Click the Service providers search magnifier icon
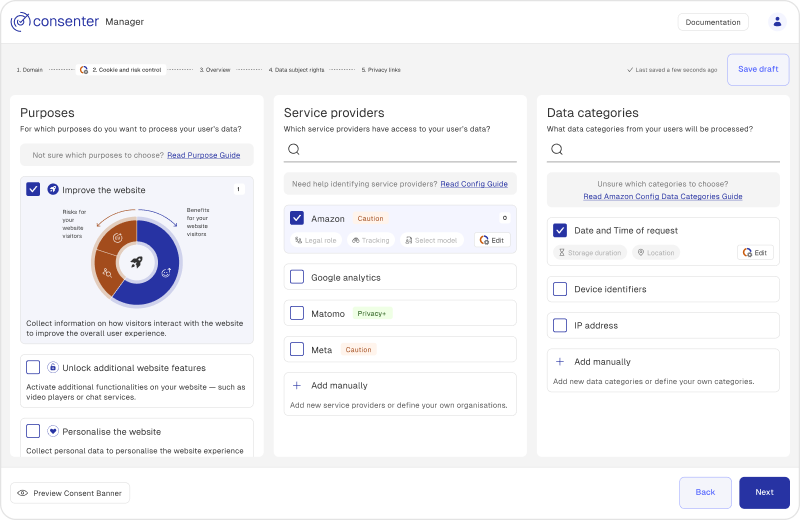This screenshot has width=800, height=520. 294,149
